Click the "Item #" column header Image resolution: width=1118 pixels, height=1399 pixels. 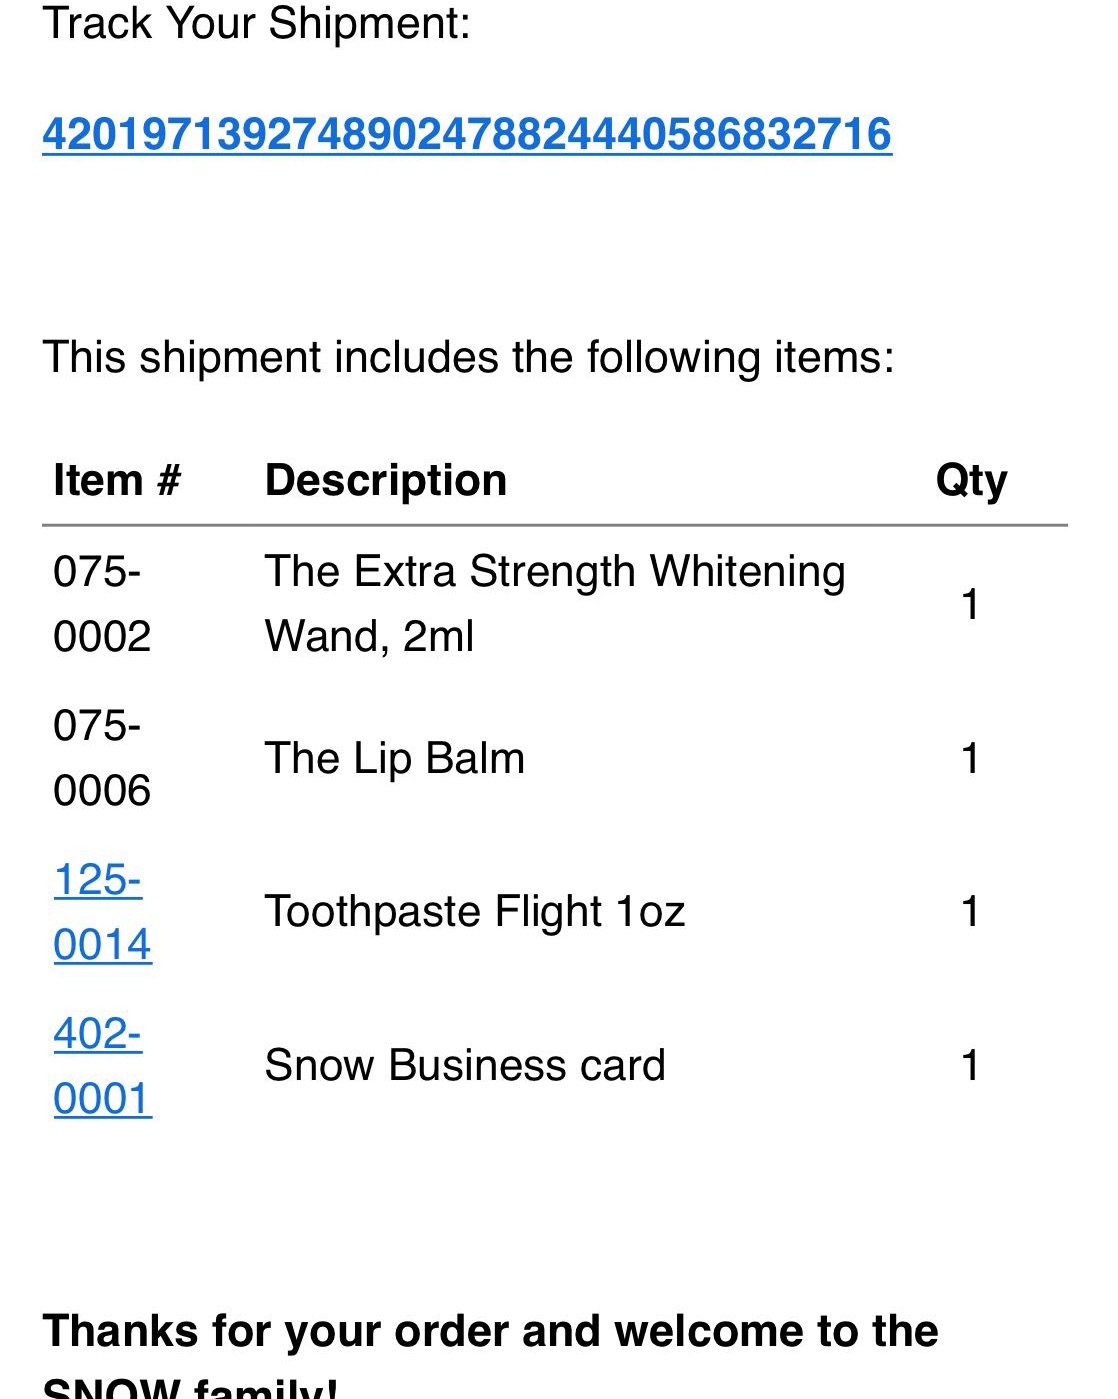(x=116, y=480)
